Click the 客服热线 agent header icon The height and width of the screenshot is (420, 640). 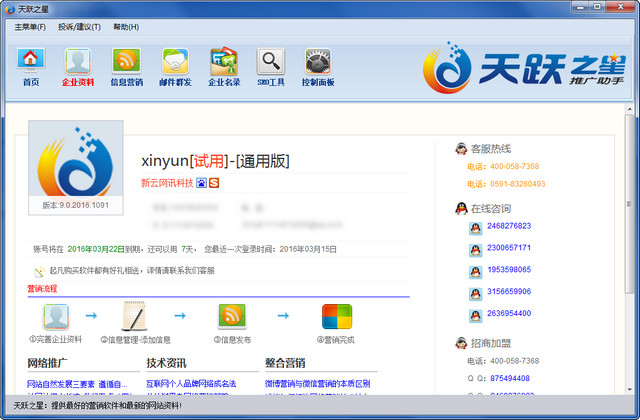pyautogui.click(x=461, y=149)
